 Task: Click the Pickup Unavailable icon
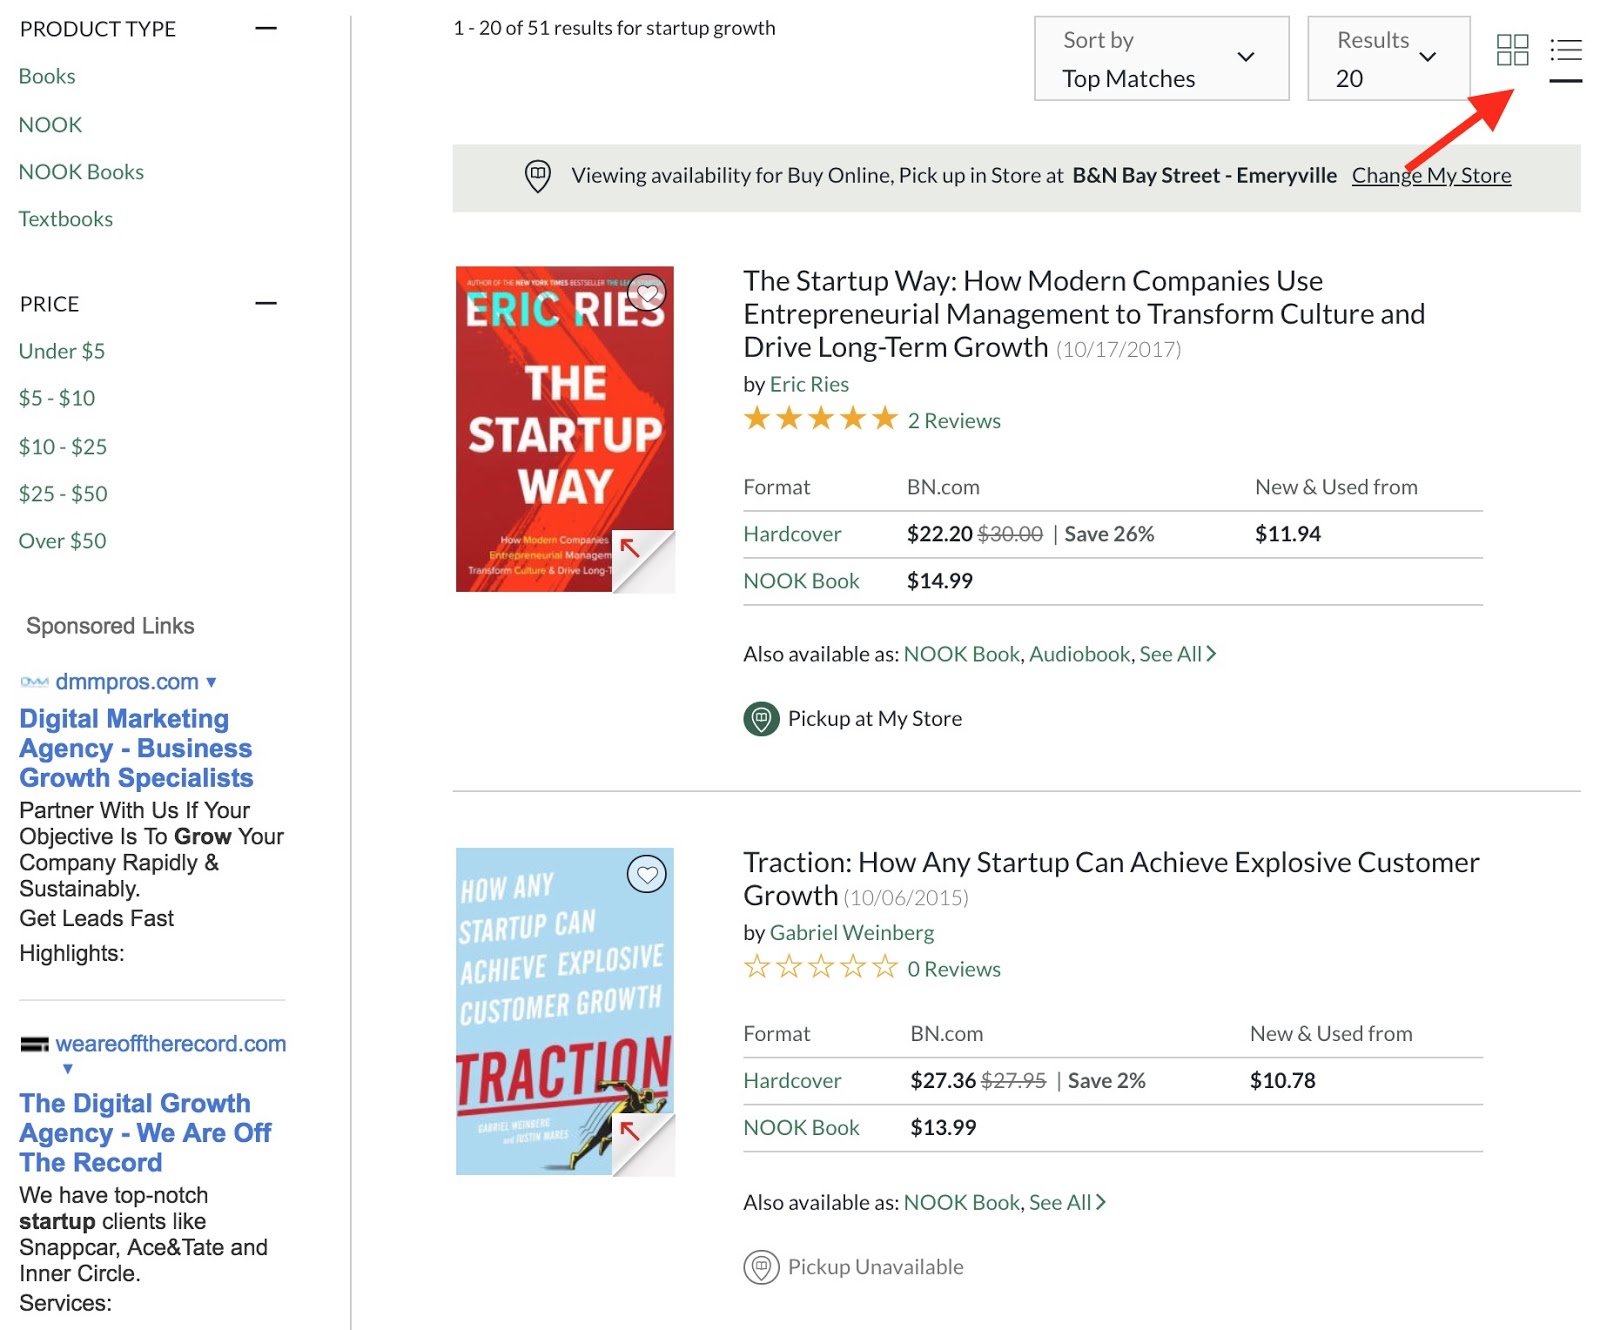click(x=761, y=1267)
